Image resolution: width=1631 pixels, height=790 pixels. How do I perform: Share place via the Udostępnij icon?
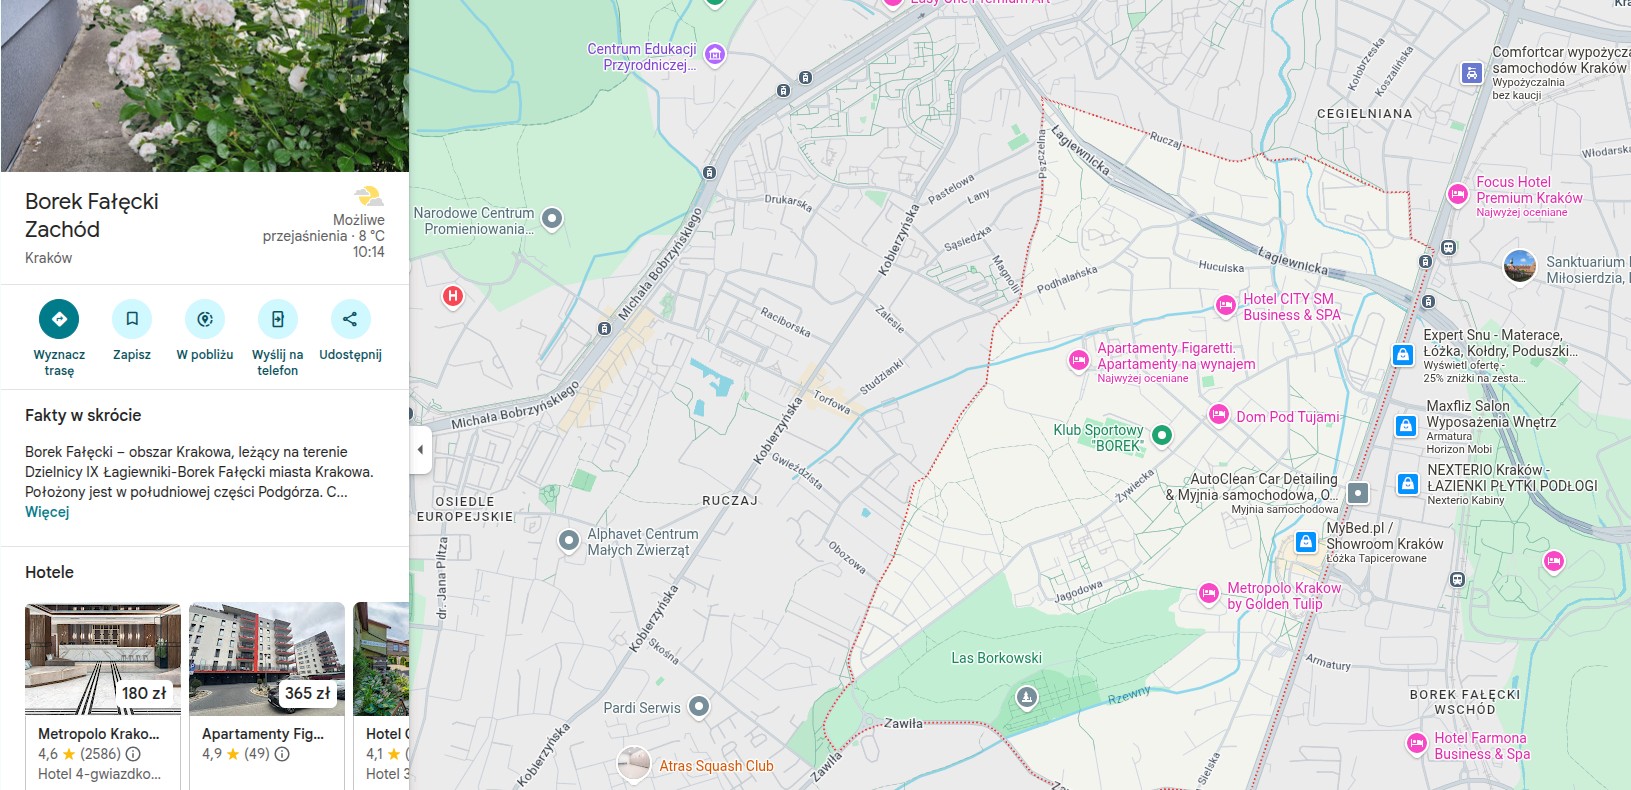coord(350,319)
